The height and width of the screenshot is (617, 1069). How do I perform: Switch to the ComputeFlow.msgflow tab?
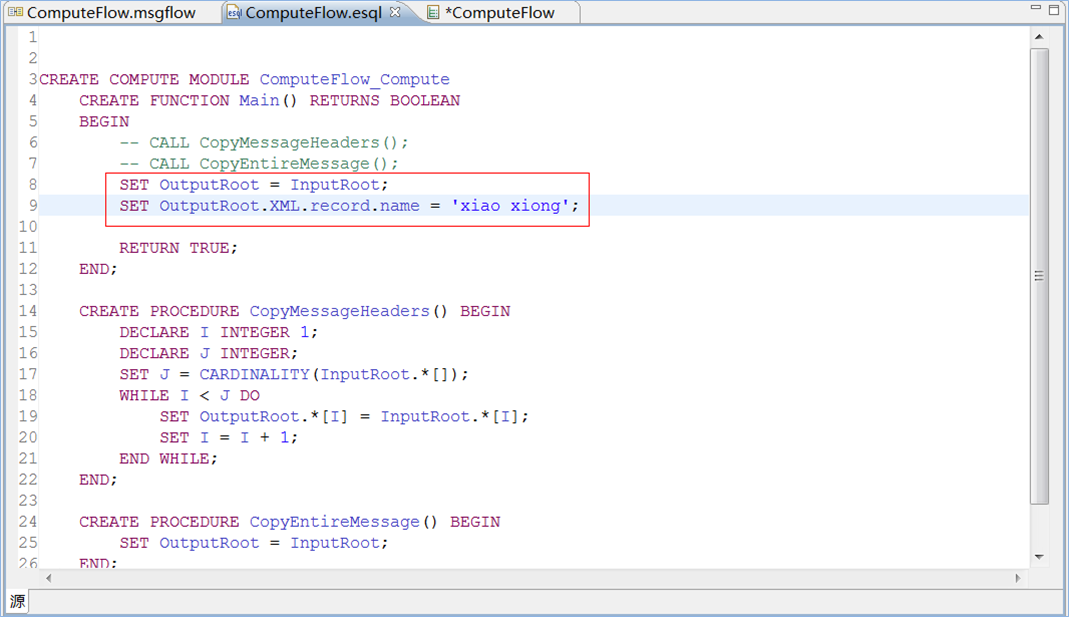(x=111, y=13)
